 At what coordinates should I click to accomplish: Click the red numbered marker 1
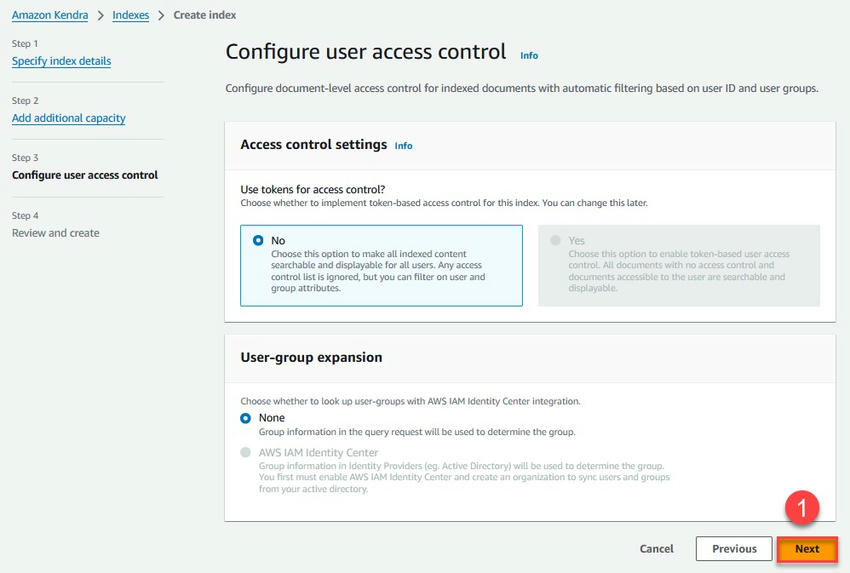[802, 508]
